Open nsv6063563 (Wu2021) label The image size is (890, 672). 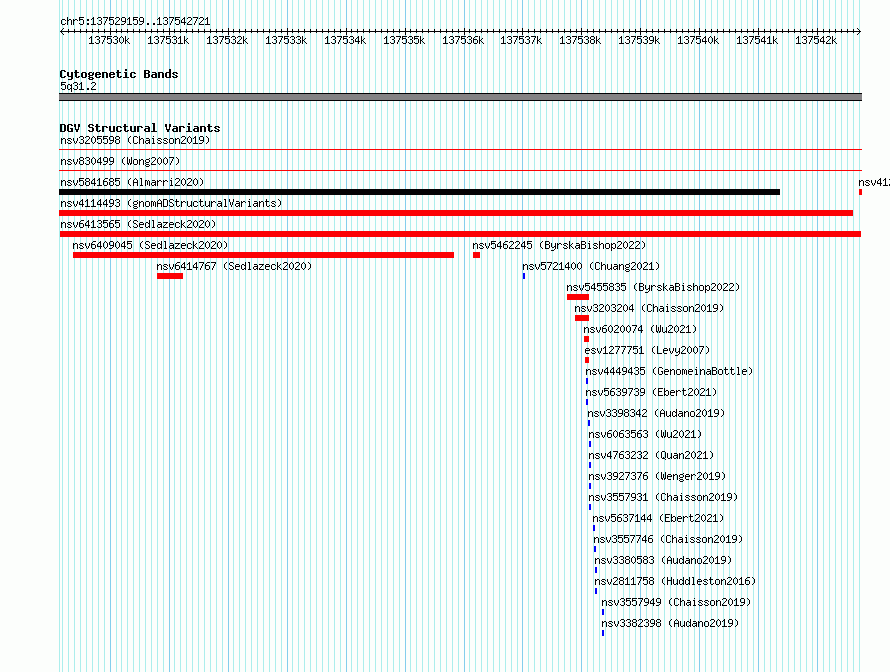coord(645,434)
